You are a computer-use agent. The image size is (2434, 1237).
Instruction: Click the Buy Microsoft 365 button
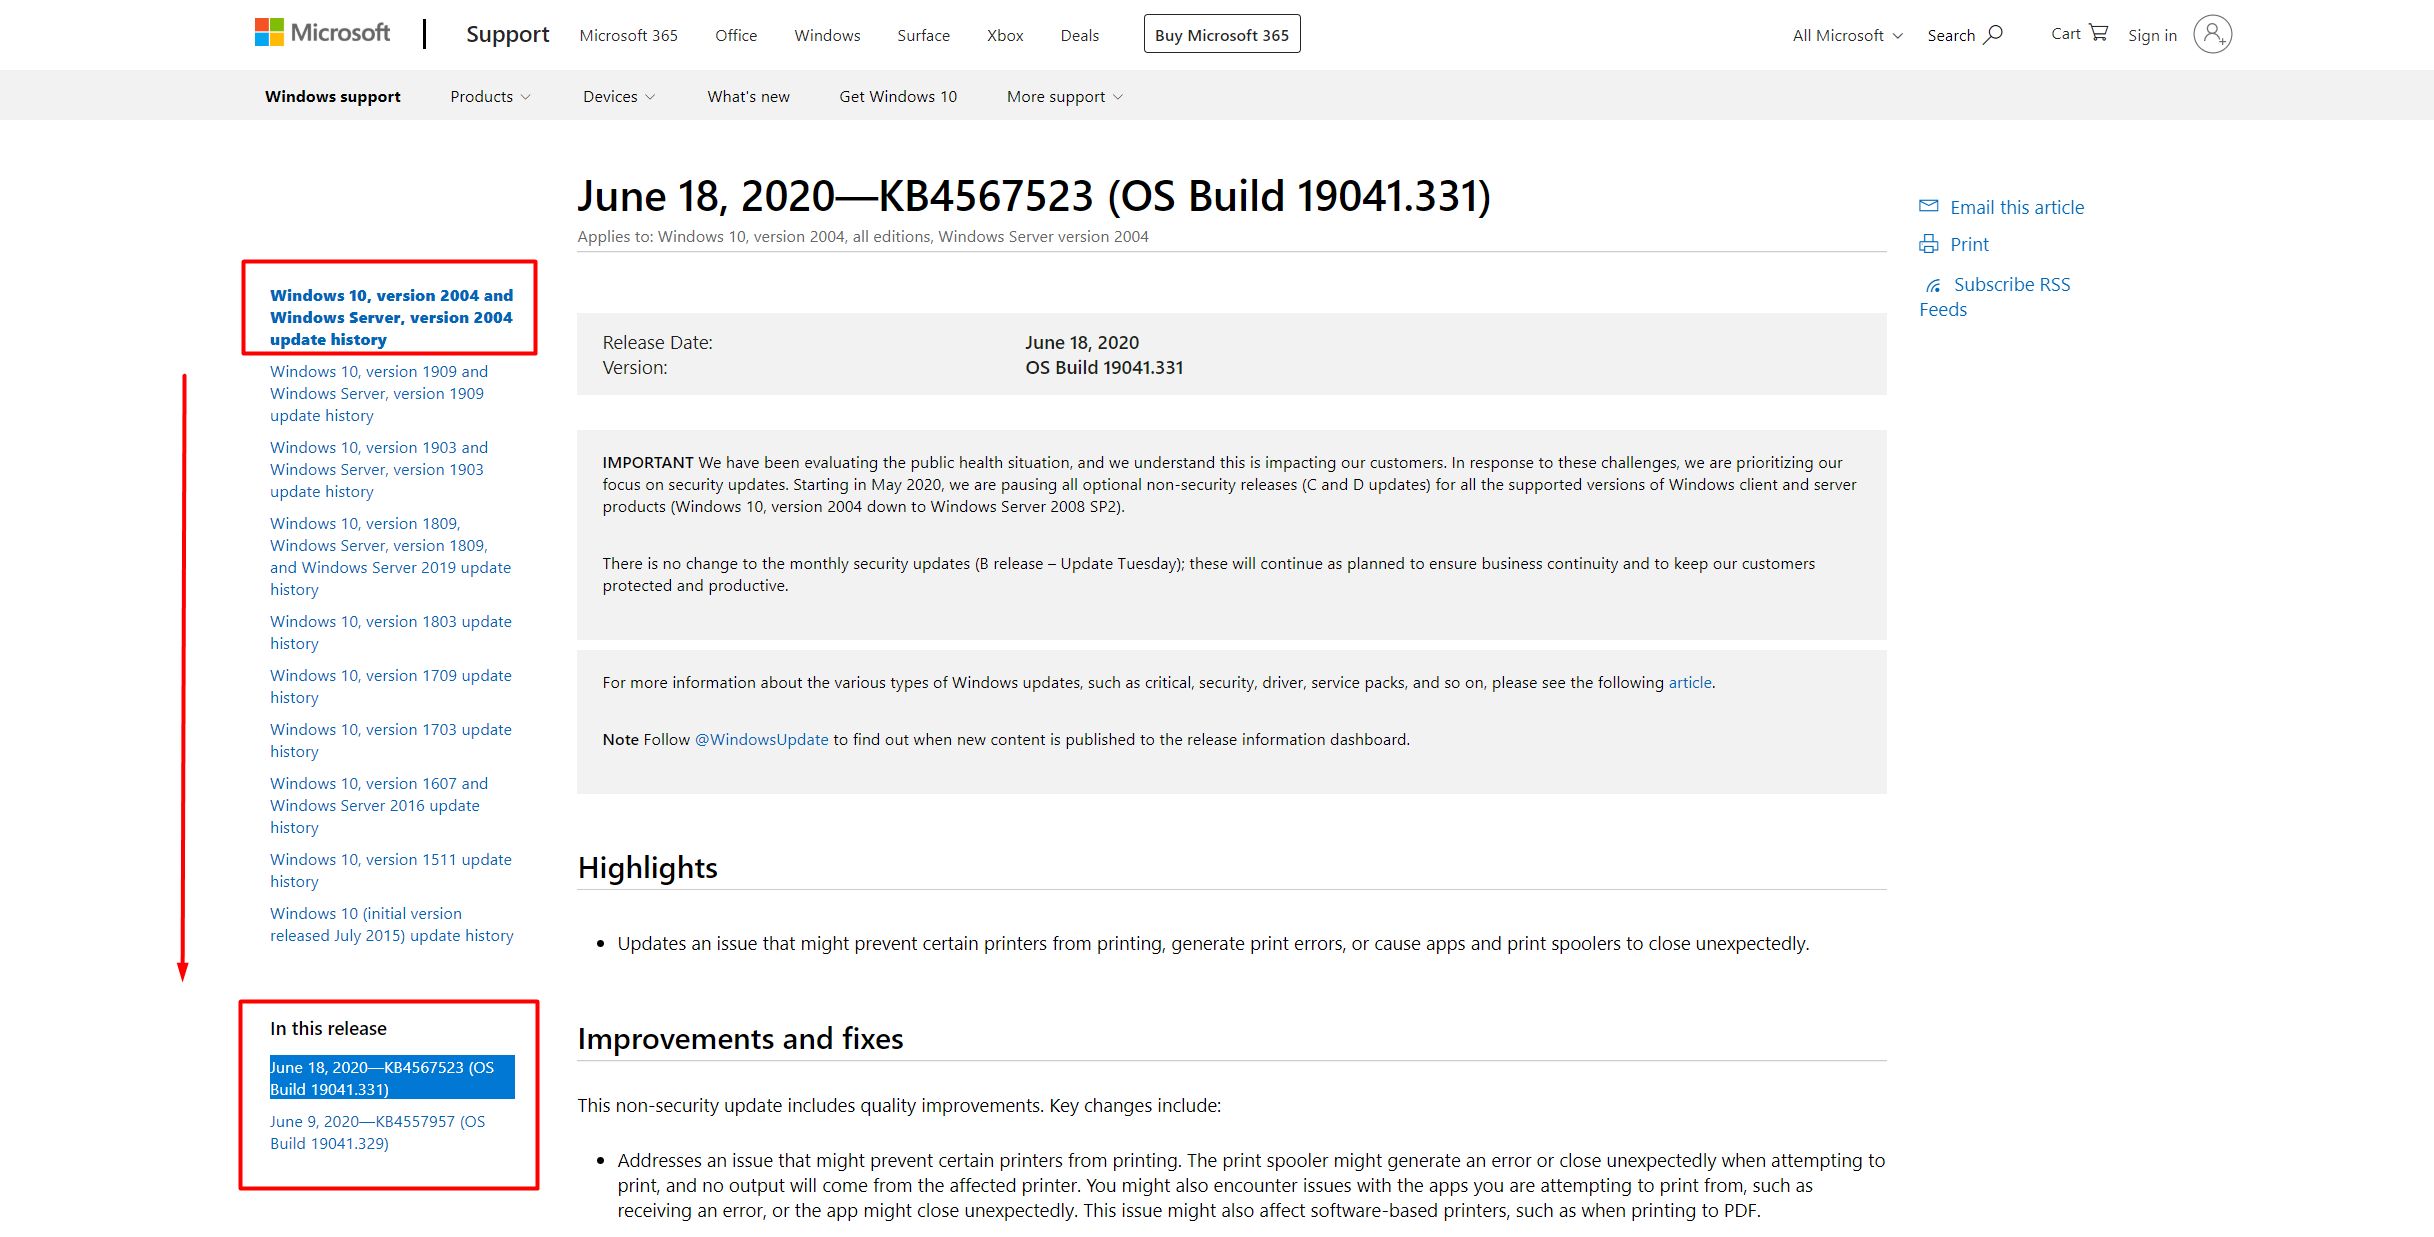coord(1221,34)
